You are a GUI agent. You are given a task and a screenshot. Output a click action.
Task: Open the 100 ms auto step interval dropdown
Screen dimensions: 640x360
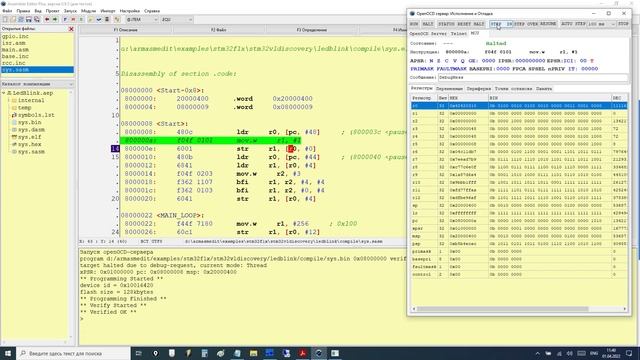(x=602, y=24)
